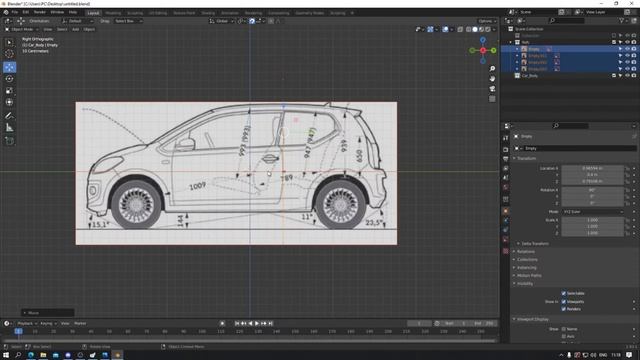Open the File menu
The width and height of the screenshot is (640, 360).
click(x=15, y=13)
